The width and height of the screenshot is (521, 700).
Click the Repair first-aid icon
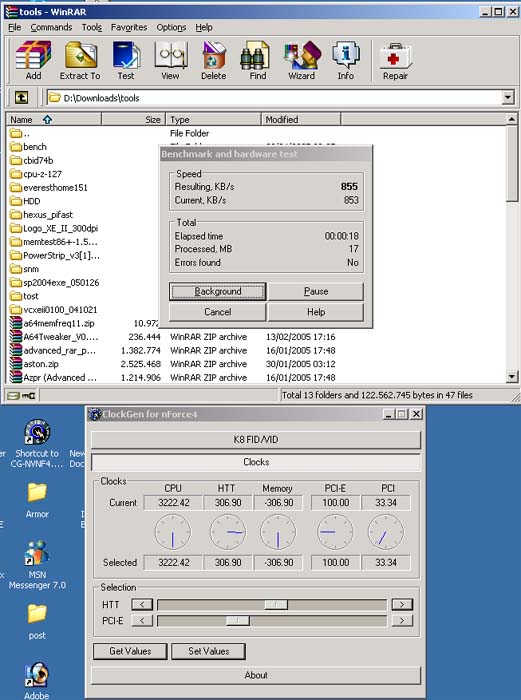pyautogui.click(x=395, y=60)
